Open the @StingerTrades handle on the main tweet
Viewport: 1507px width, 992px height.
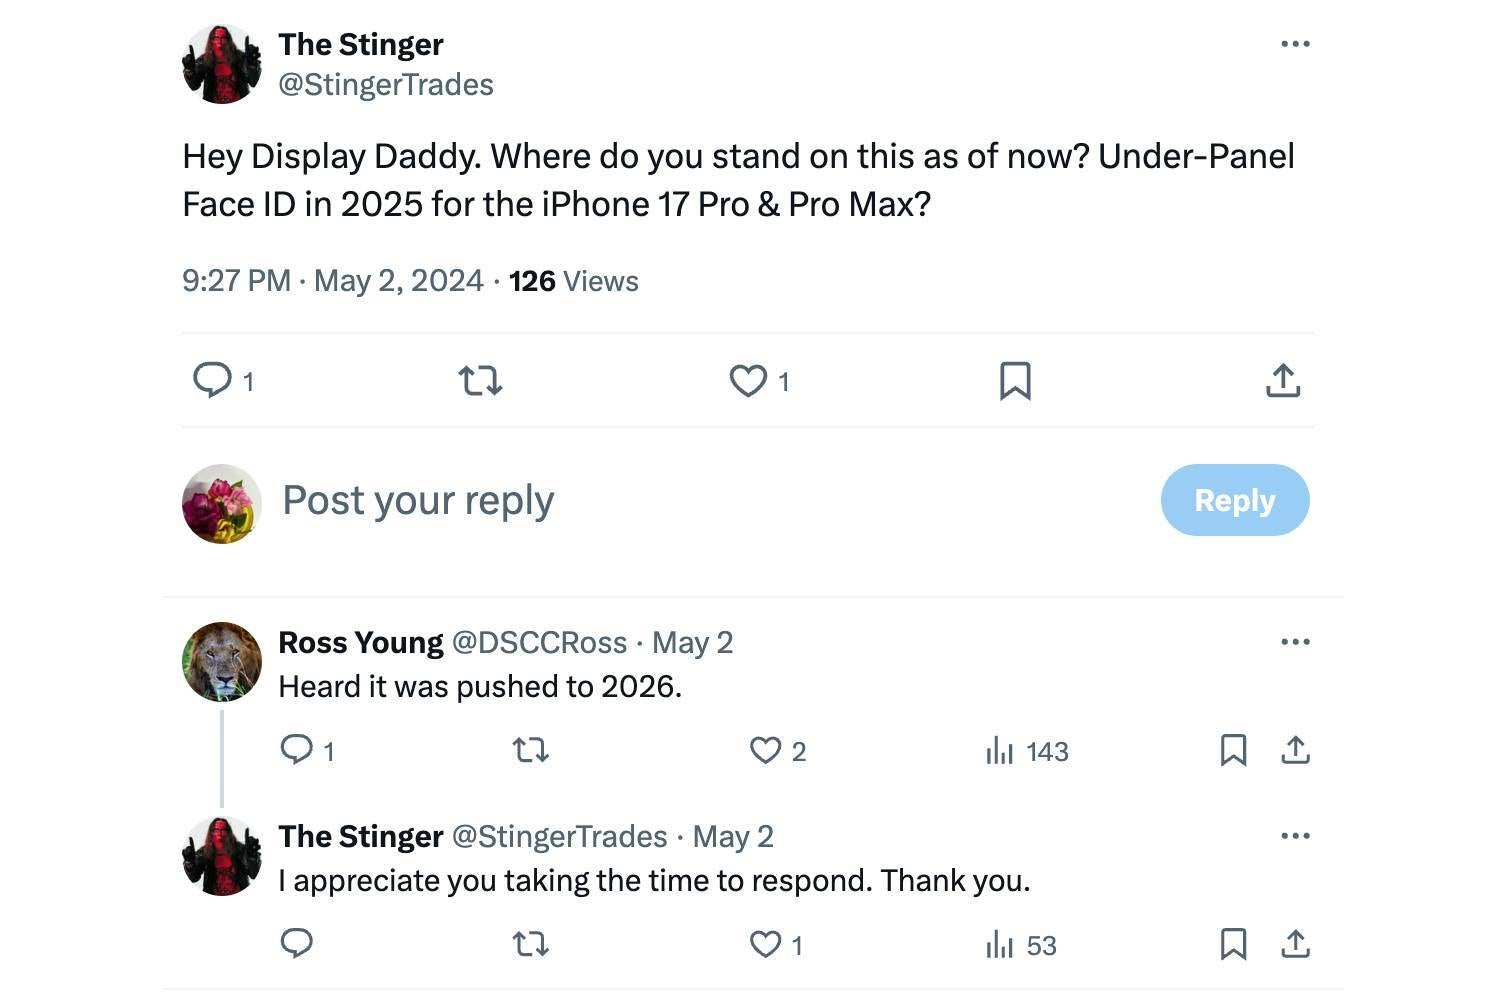386,85
